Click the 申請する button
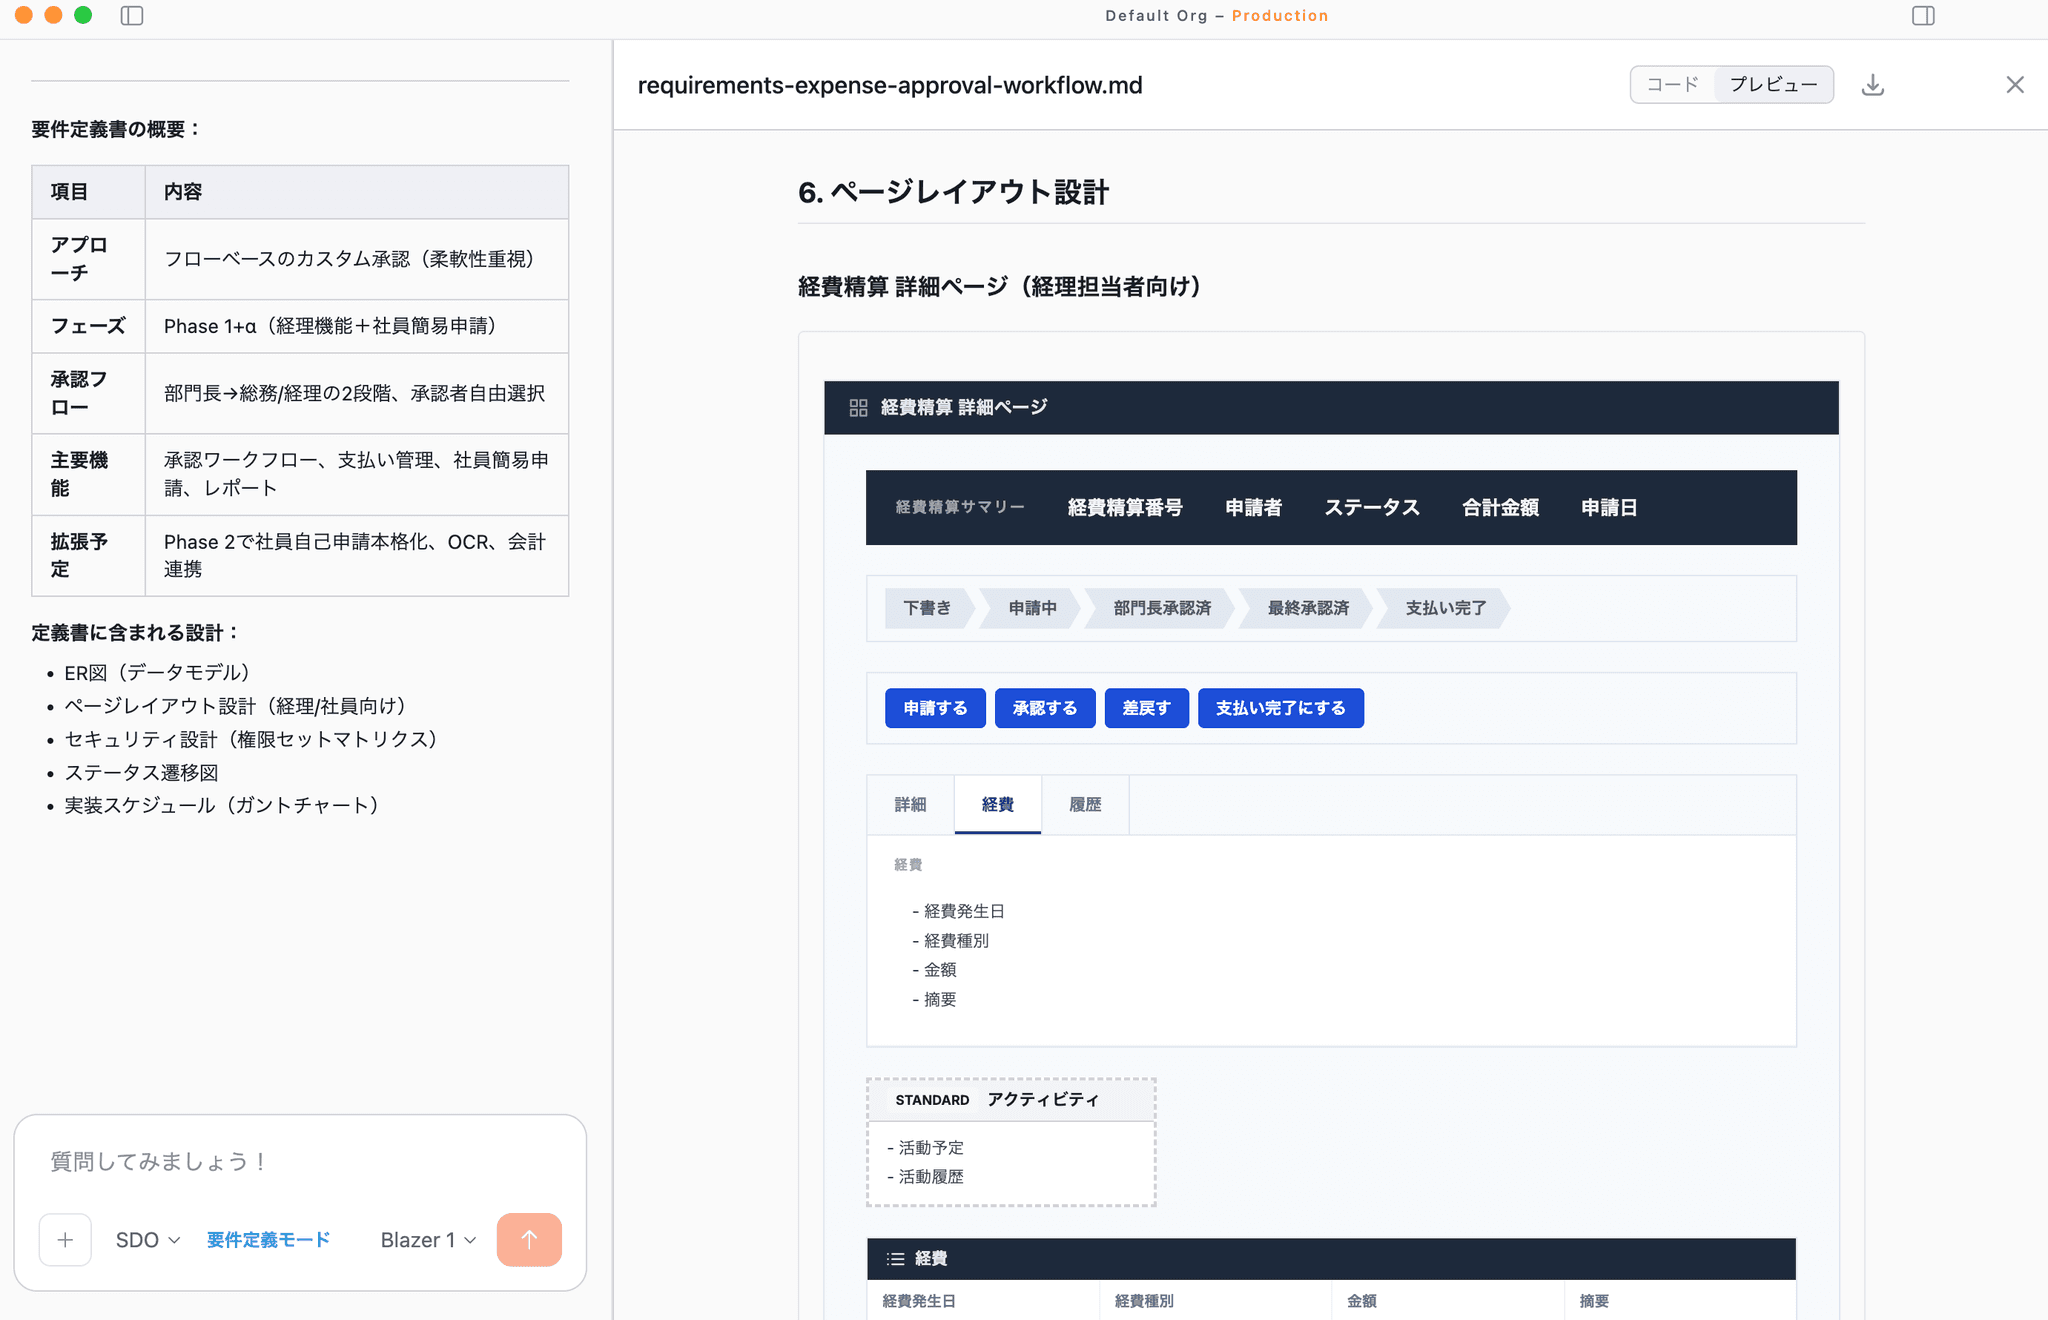 pos(935,708)
